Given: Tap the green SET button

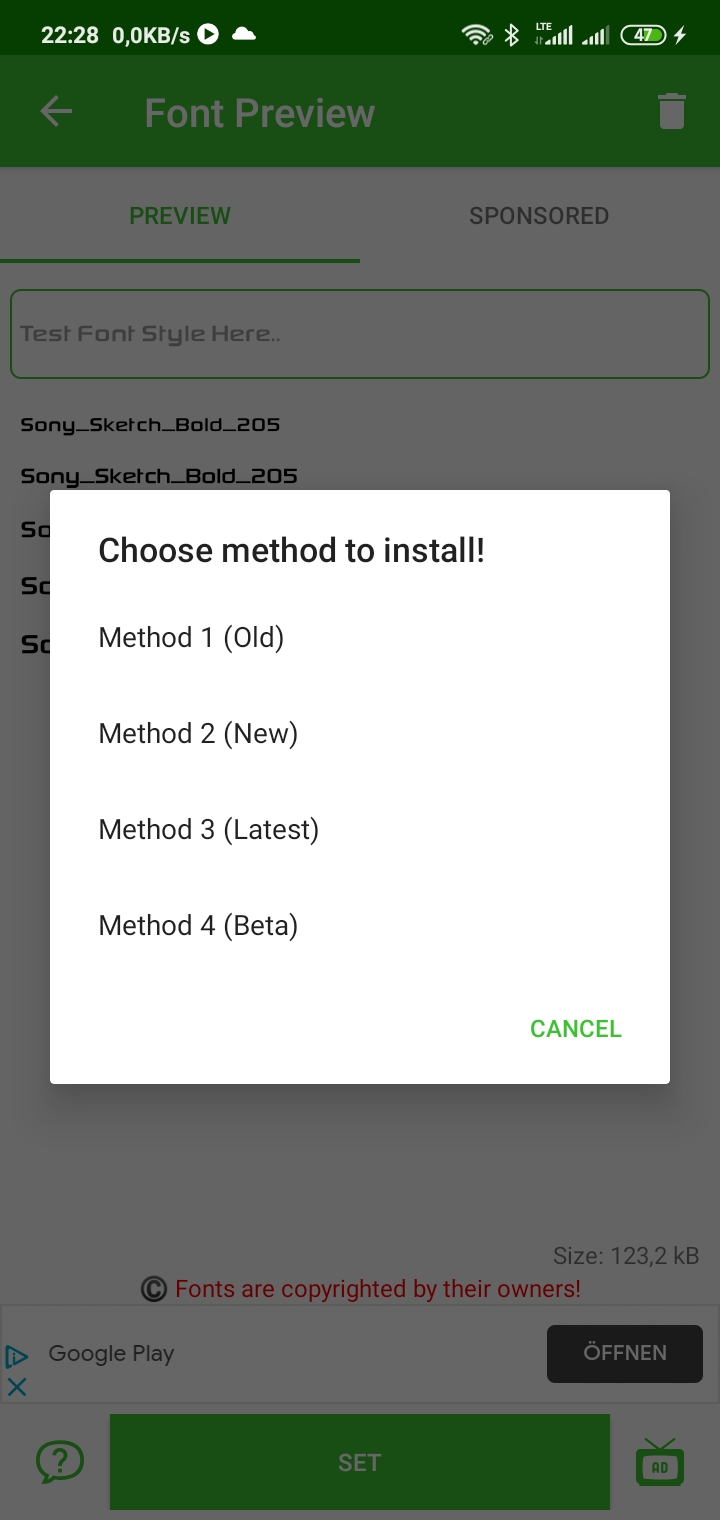Looking at the screenshot, I should point(360,1462).
